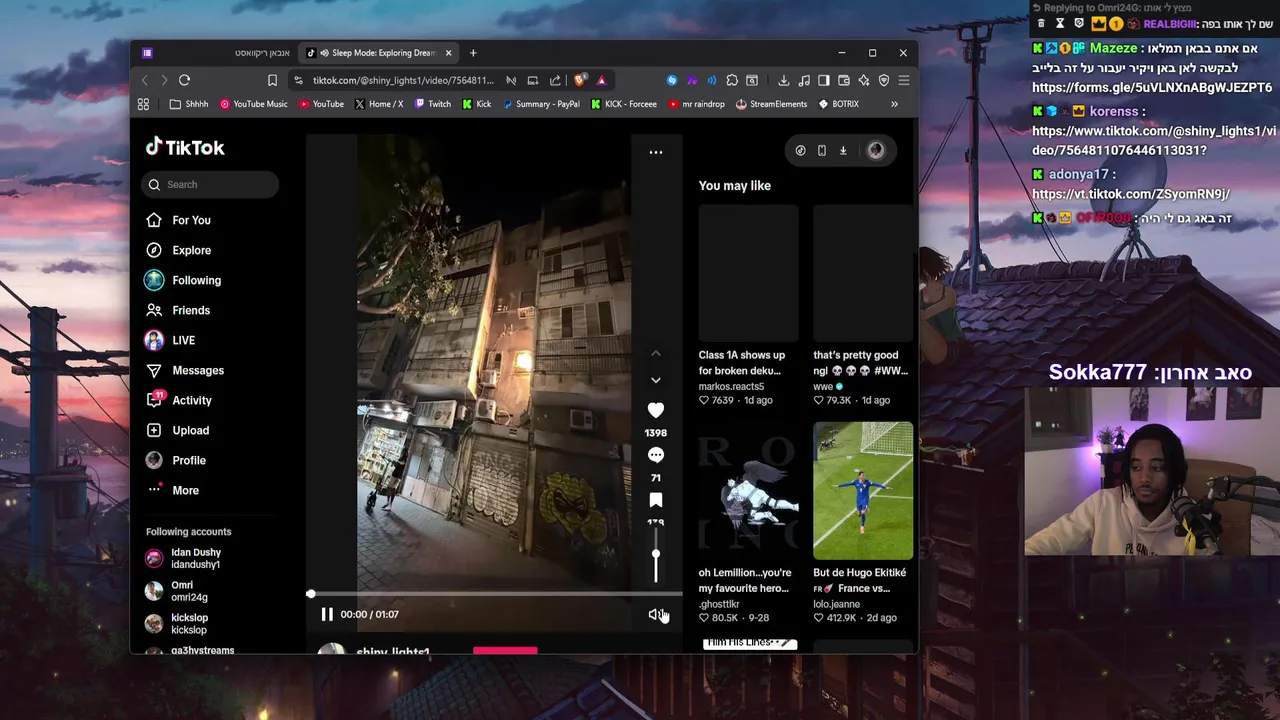Image resolution: width=1280 pixels, height=720 pixels.
Task: Pause the TikTok video
Action: [327, 614]
